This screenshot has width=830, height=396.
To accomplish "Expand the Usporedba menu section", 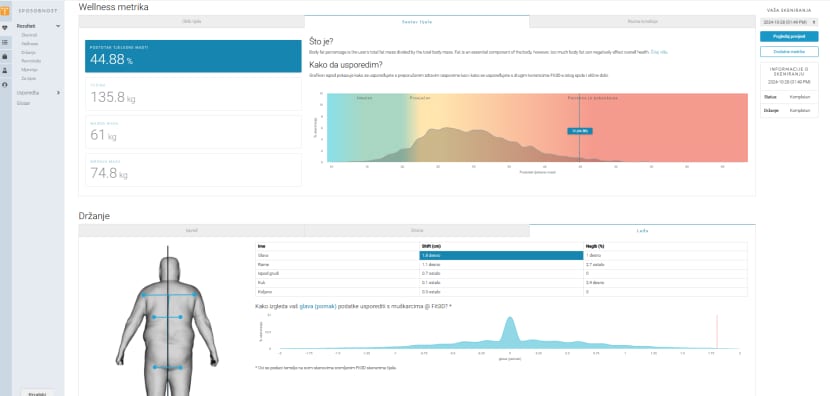I will [x=58, y=93].
